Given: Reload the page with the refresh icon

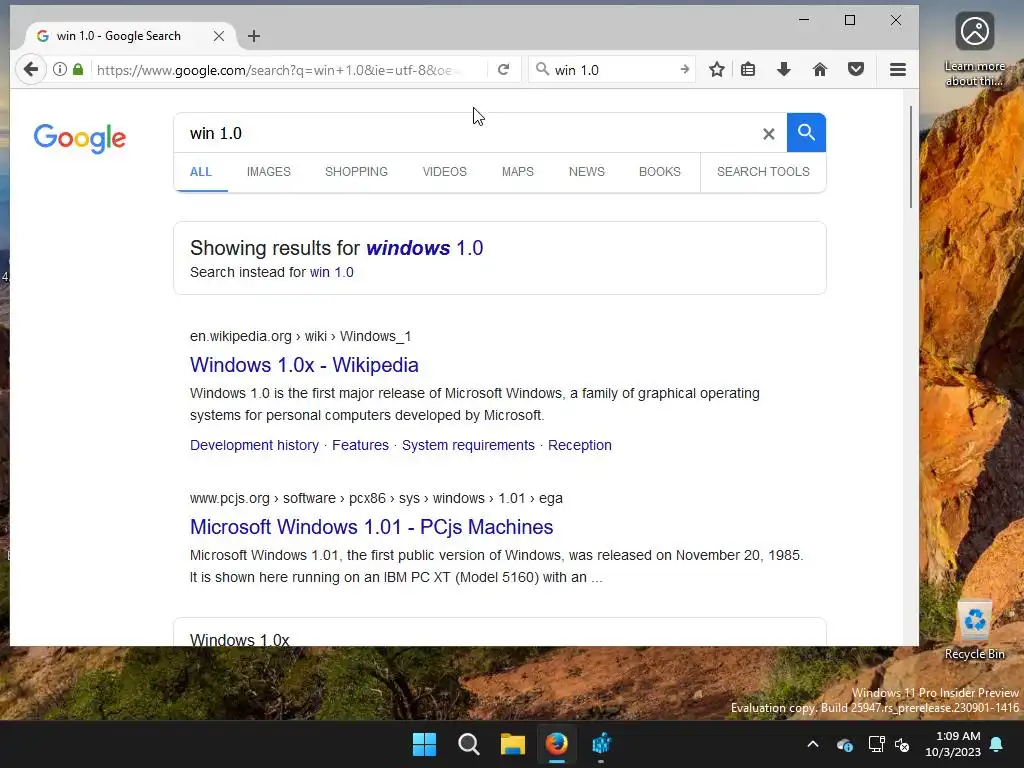Looking at the screenshot, I should pyautogui.click(x=503, y=69).
